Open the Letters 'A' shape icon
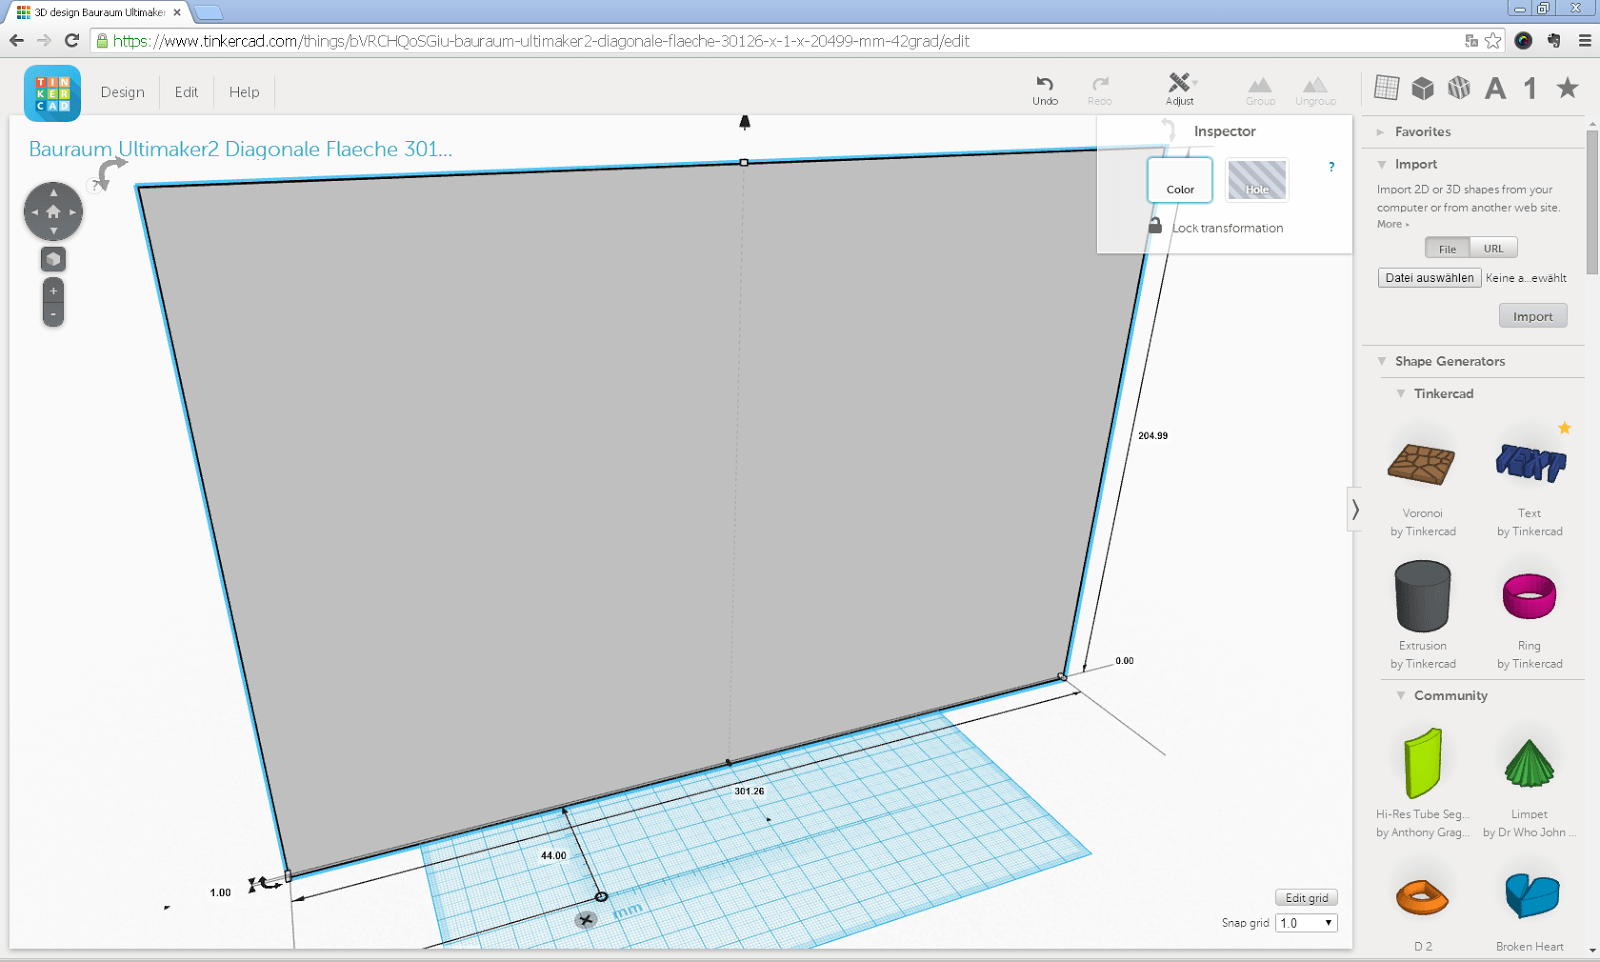The image size is (1600, 962). (x=1495, y=88)
